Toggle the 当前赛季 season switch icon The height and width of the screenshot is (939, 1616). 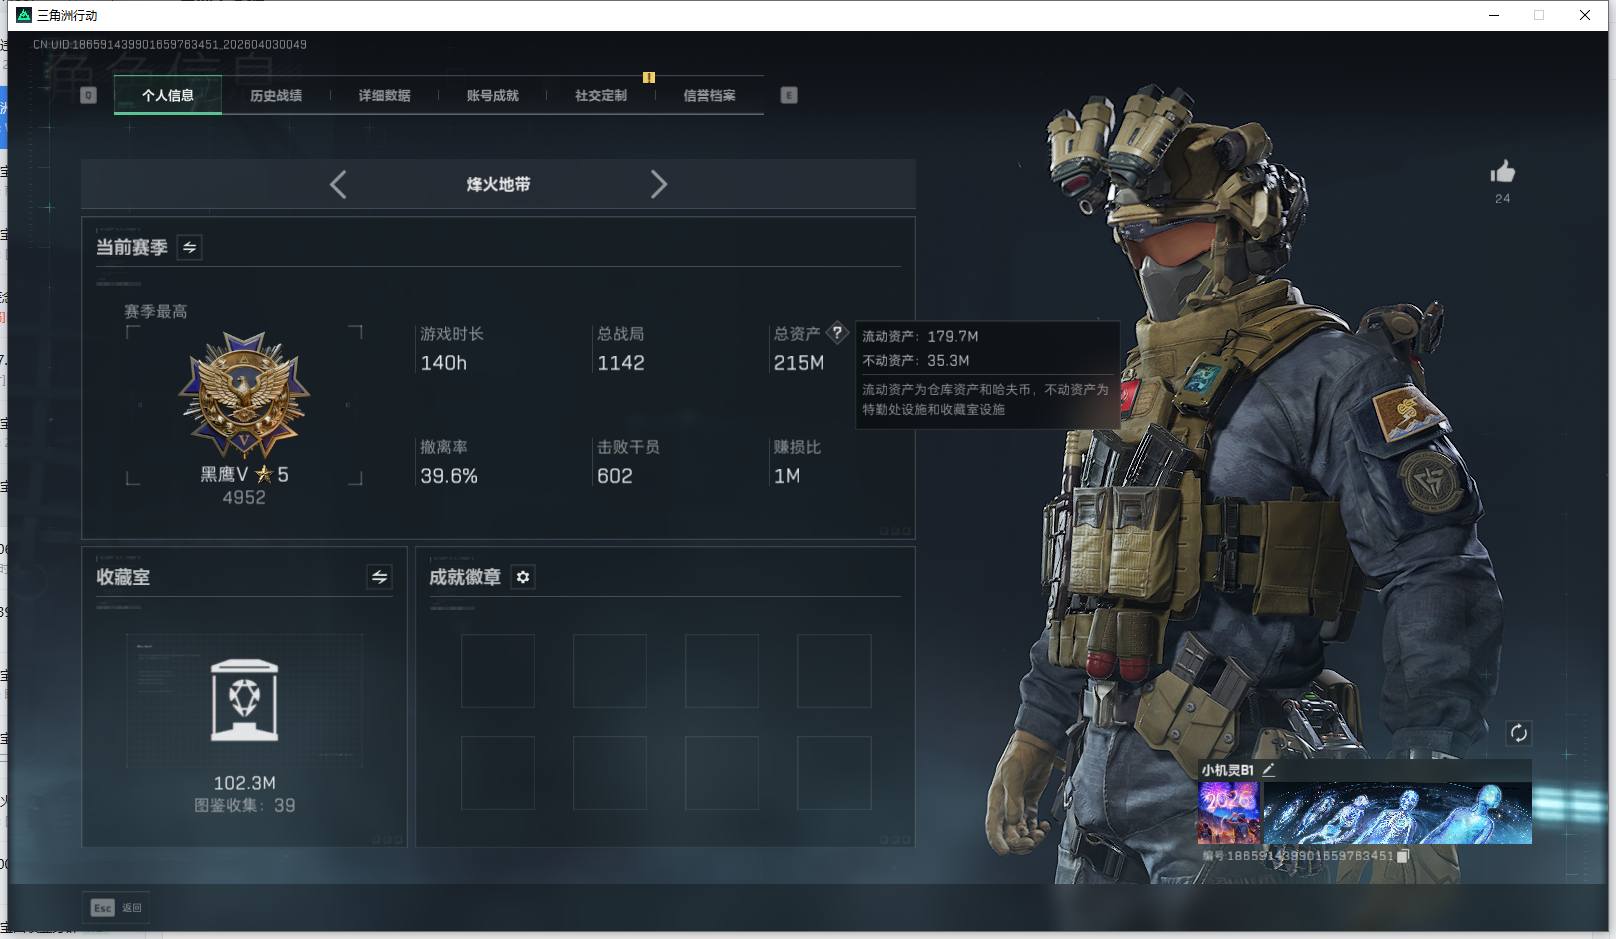pos(189,247)
